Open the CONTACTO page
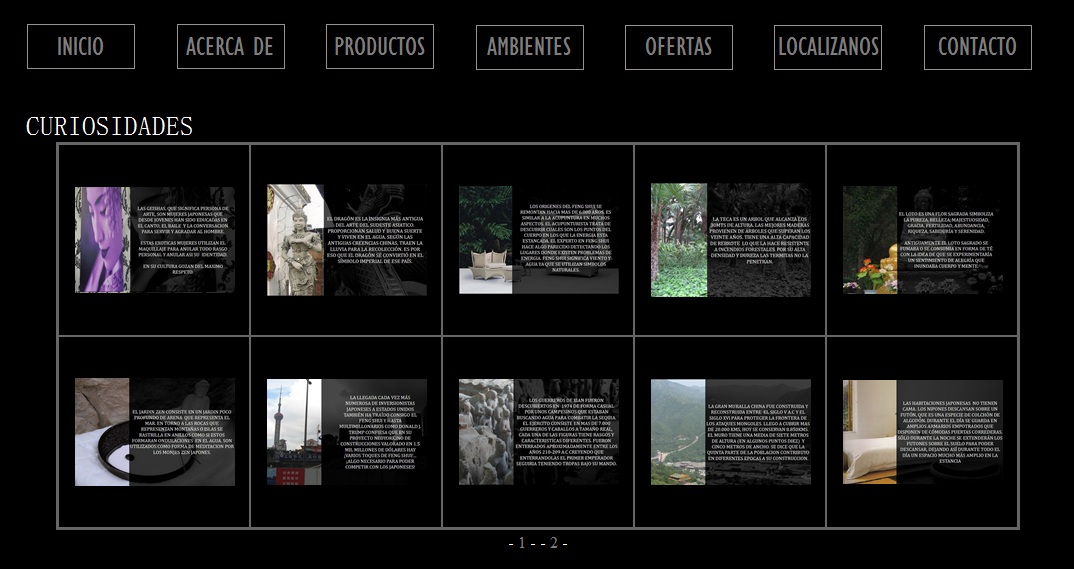 977,47
